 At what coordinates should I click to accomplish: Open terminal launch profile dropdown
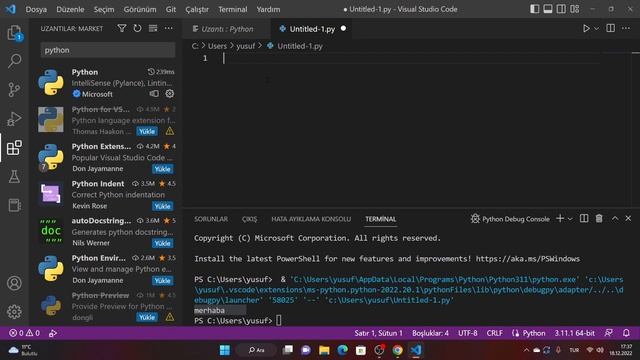click(x=570, y=219)
